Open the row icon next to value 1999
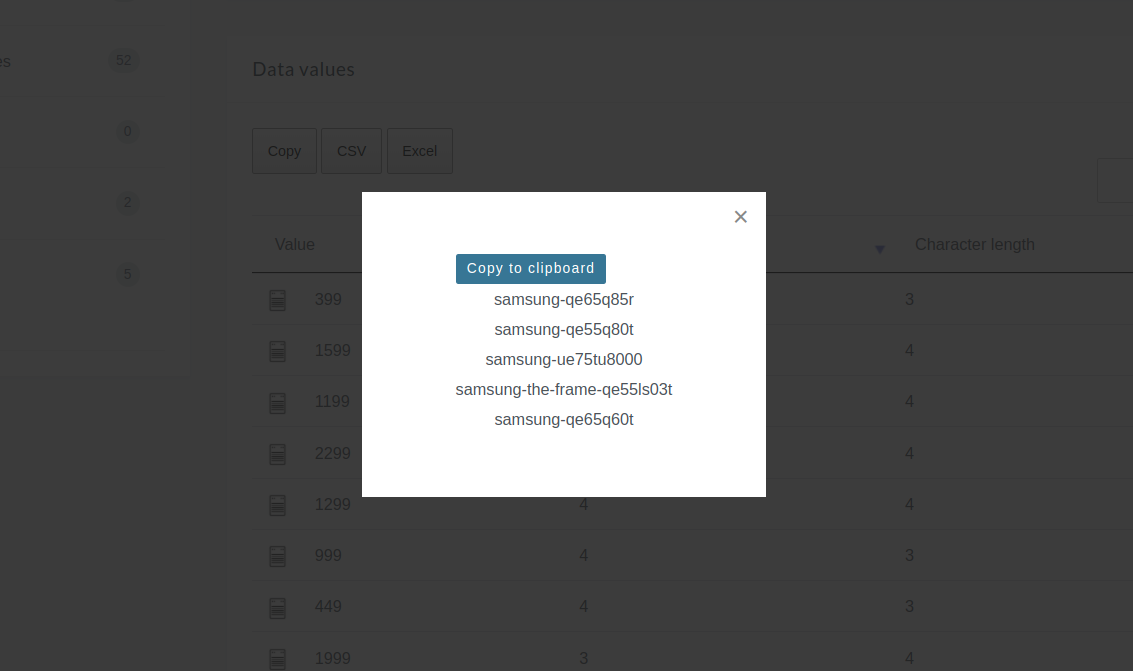 point(277,659)
